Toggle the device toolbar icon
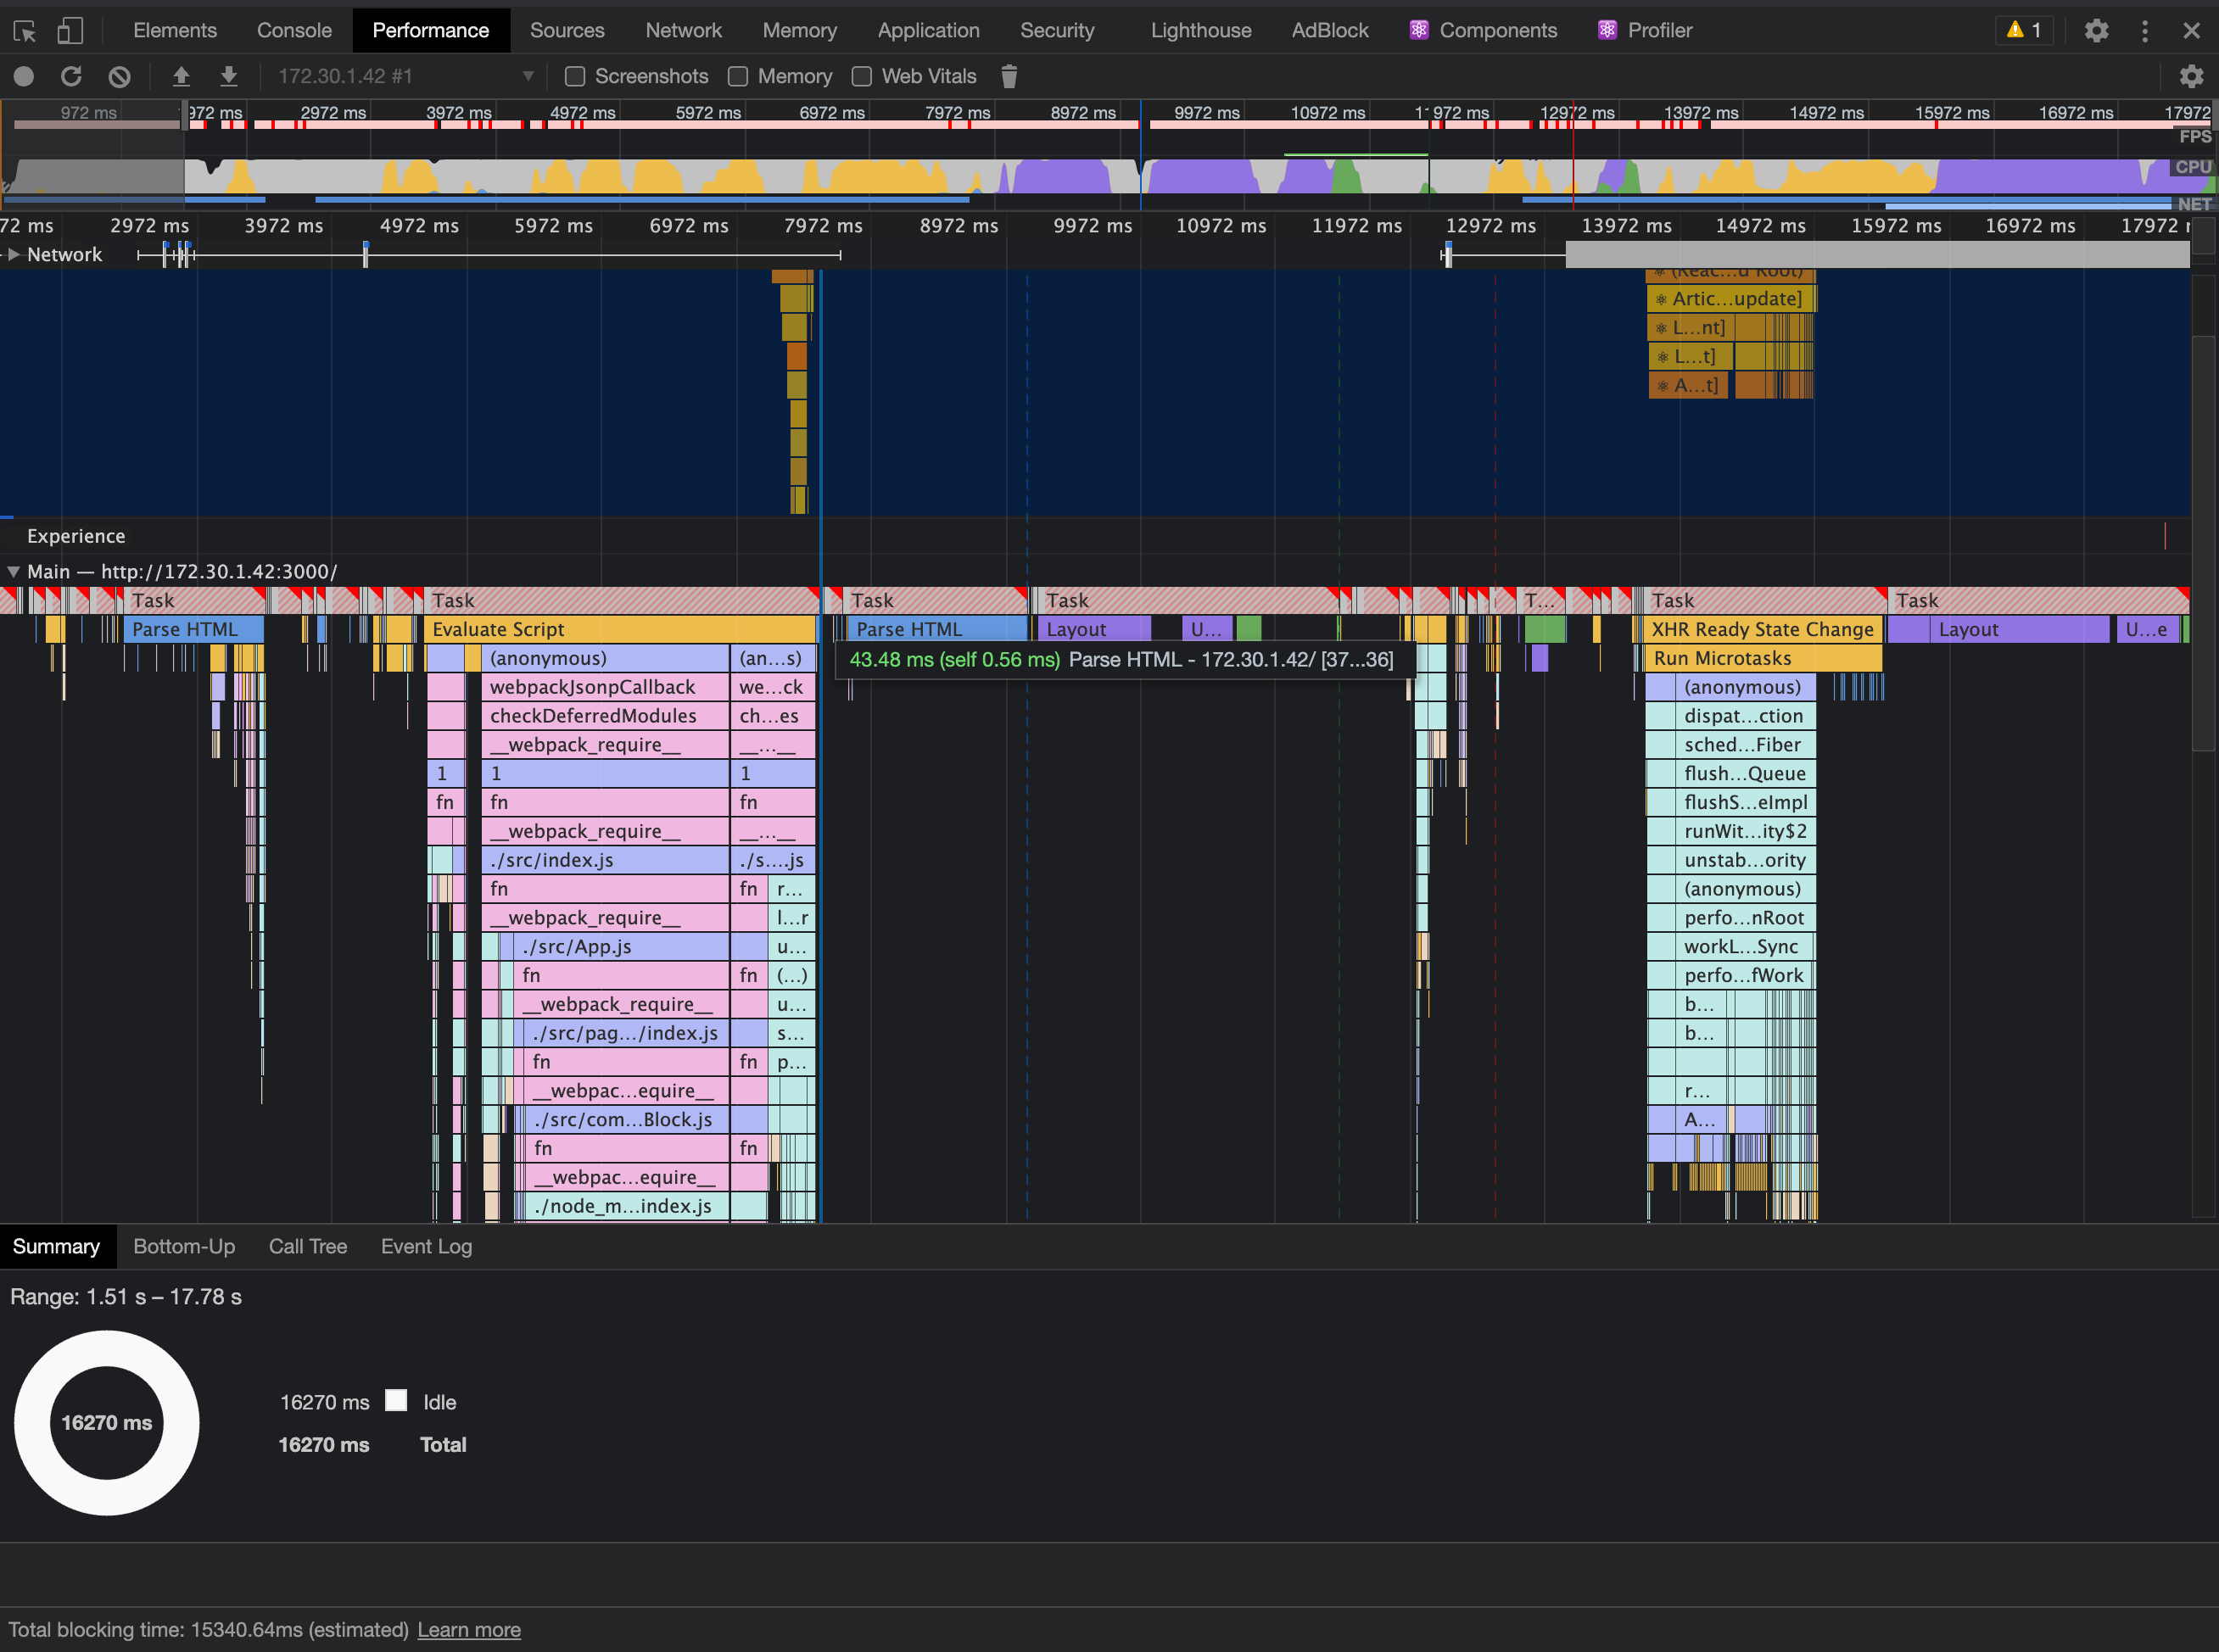This screenshot has width=2219, height=1652. (x=69, y=30)
